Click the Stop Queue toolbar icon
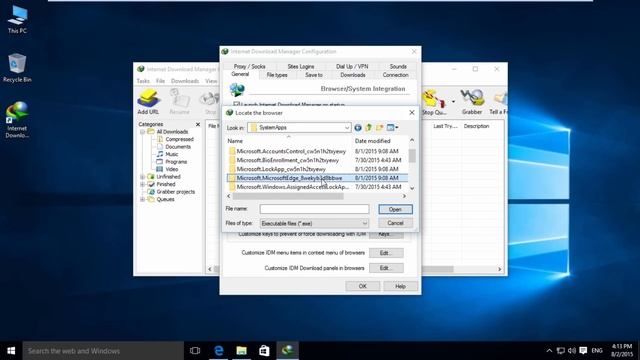The image size is (640, 360). 434,102
